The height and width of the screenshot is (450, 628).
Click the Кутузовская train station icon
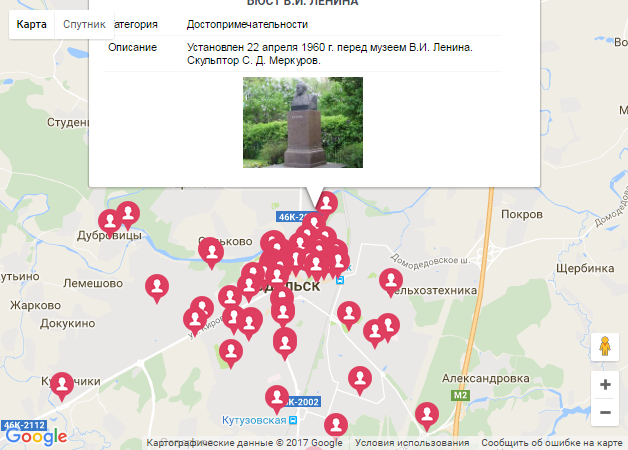(x=293, y=420)
